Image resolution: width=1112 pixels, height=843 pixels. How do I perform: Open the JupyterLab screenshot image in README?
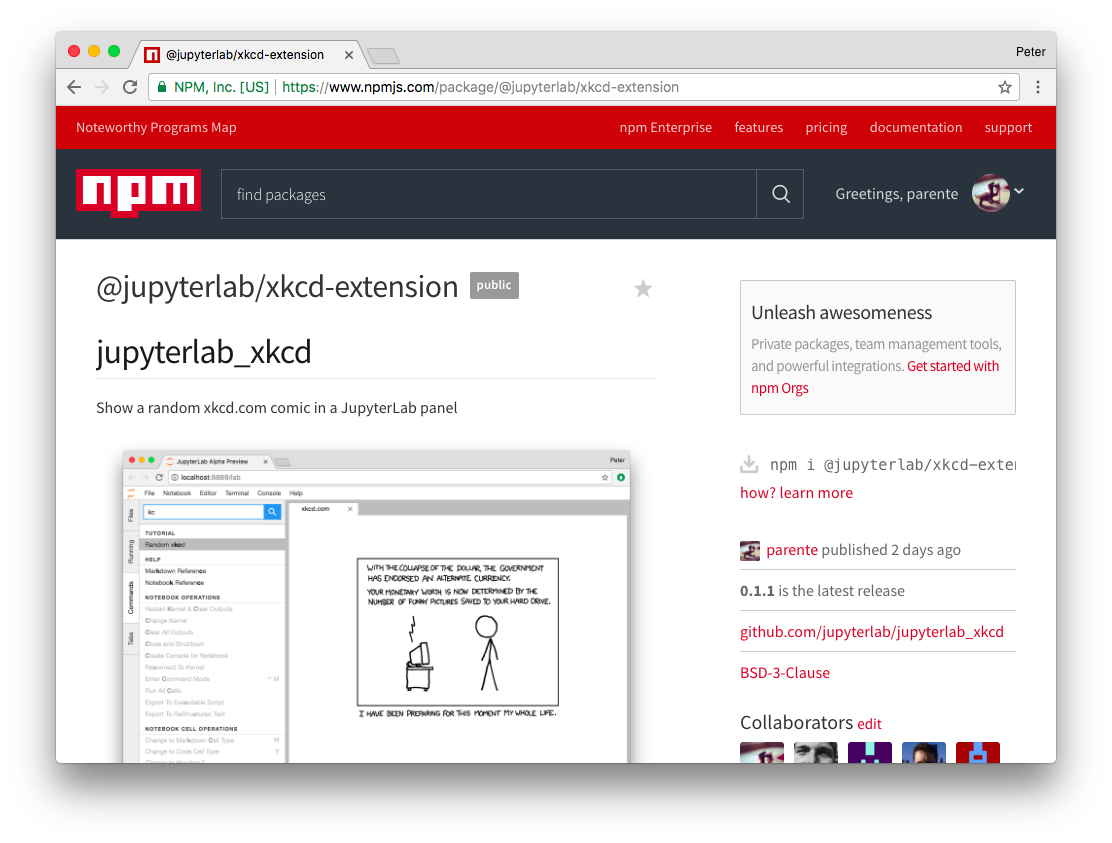tap(376, 606)
